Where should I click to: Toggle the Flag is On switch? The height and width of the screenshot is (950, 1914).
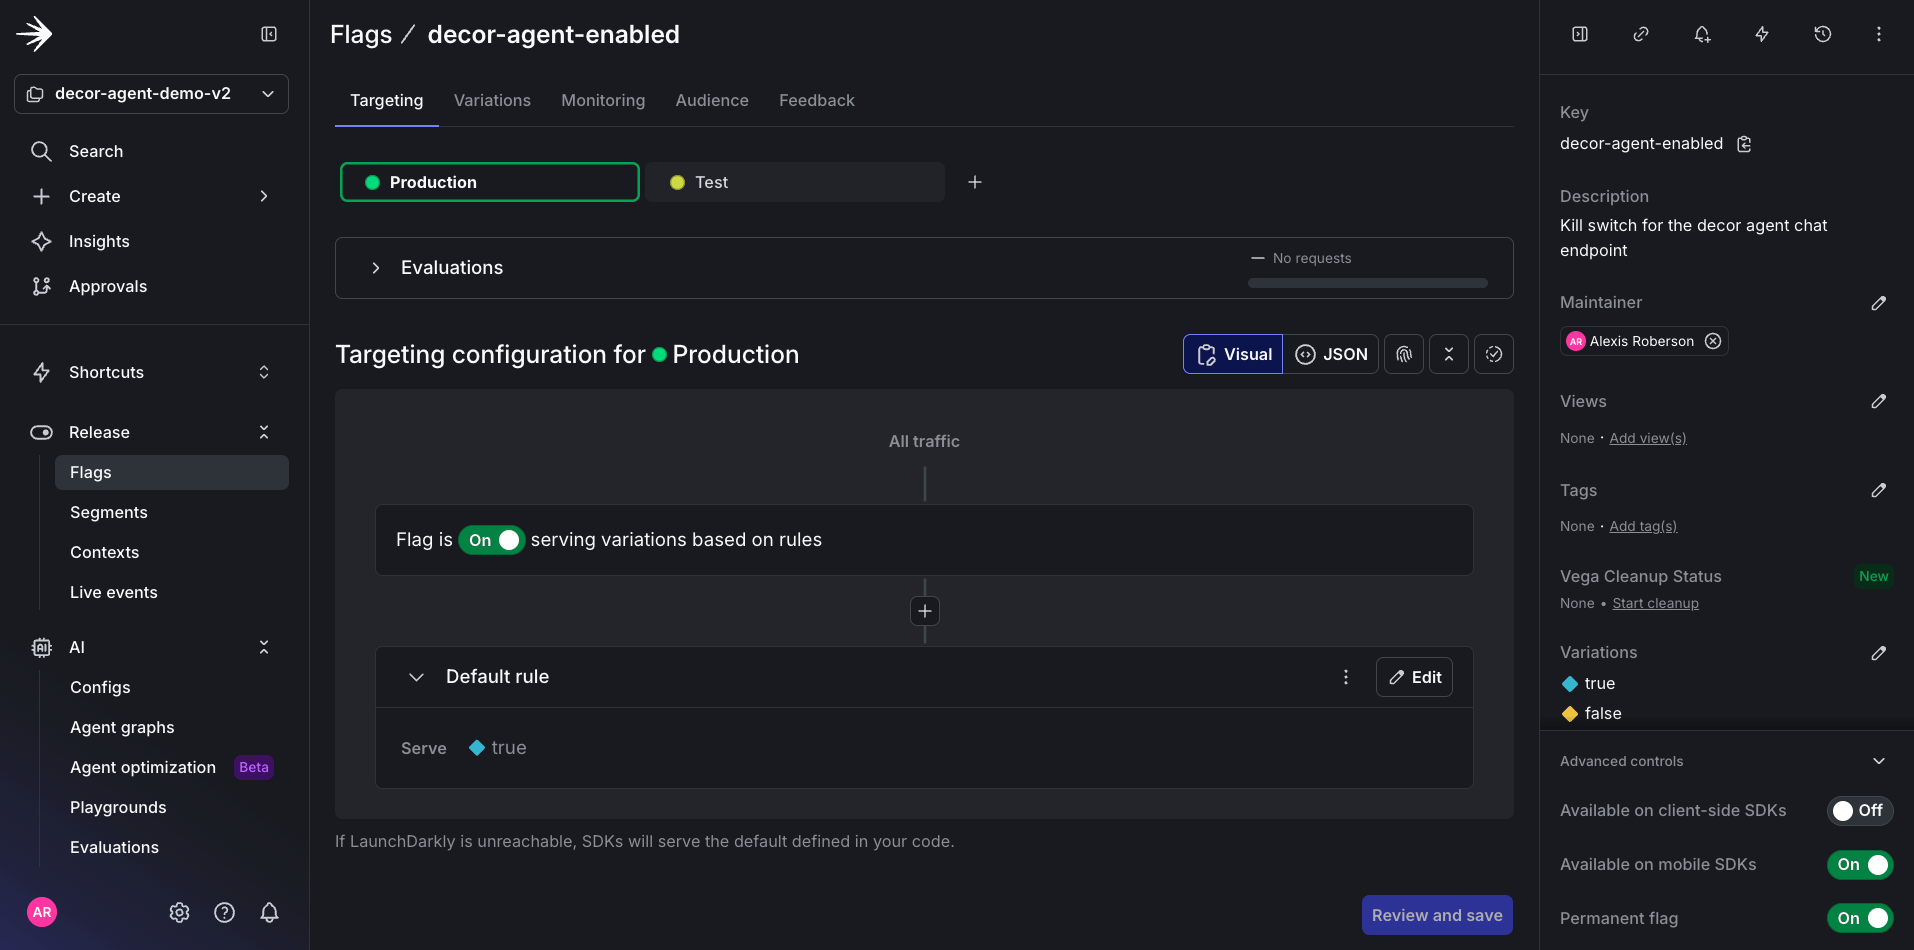(x=492, y=540)
